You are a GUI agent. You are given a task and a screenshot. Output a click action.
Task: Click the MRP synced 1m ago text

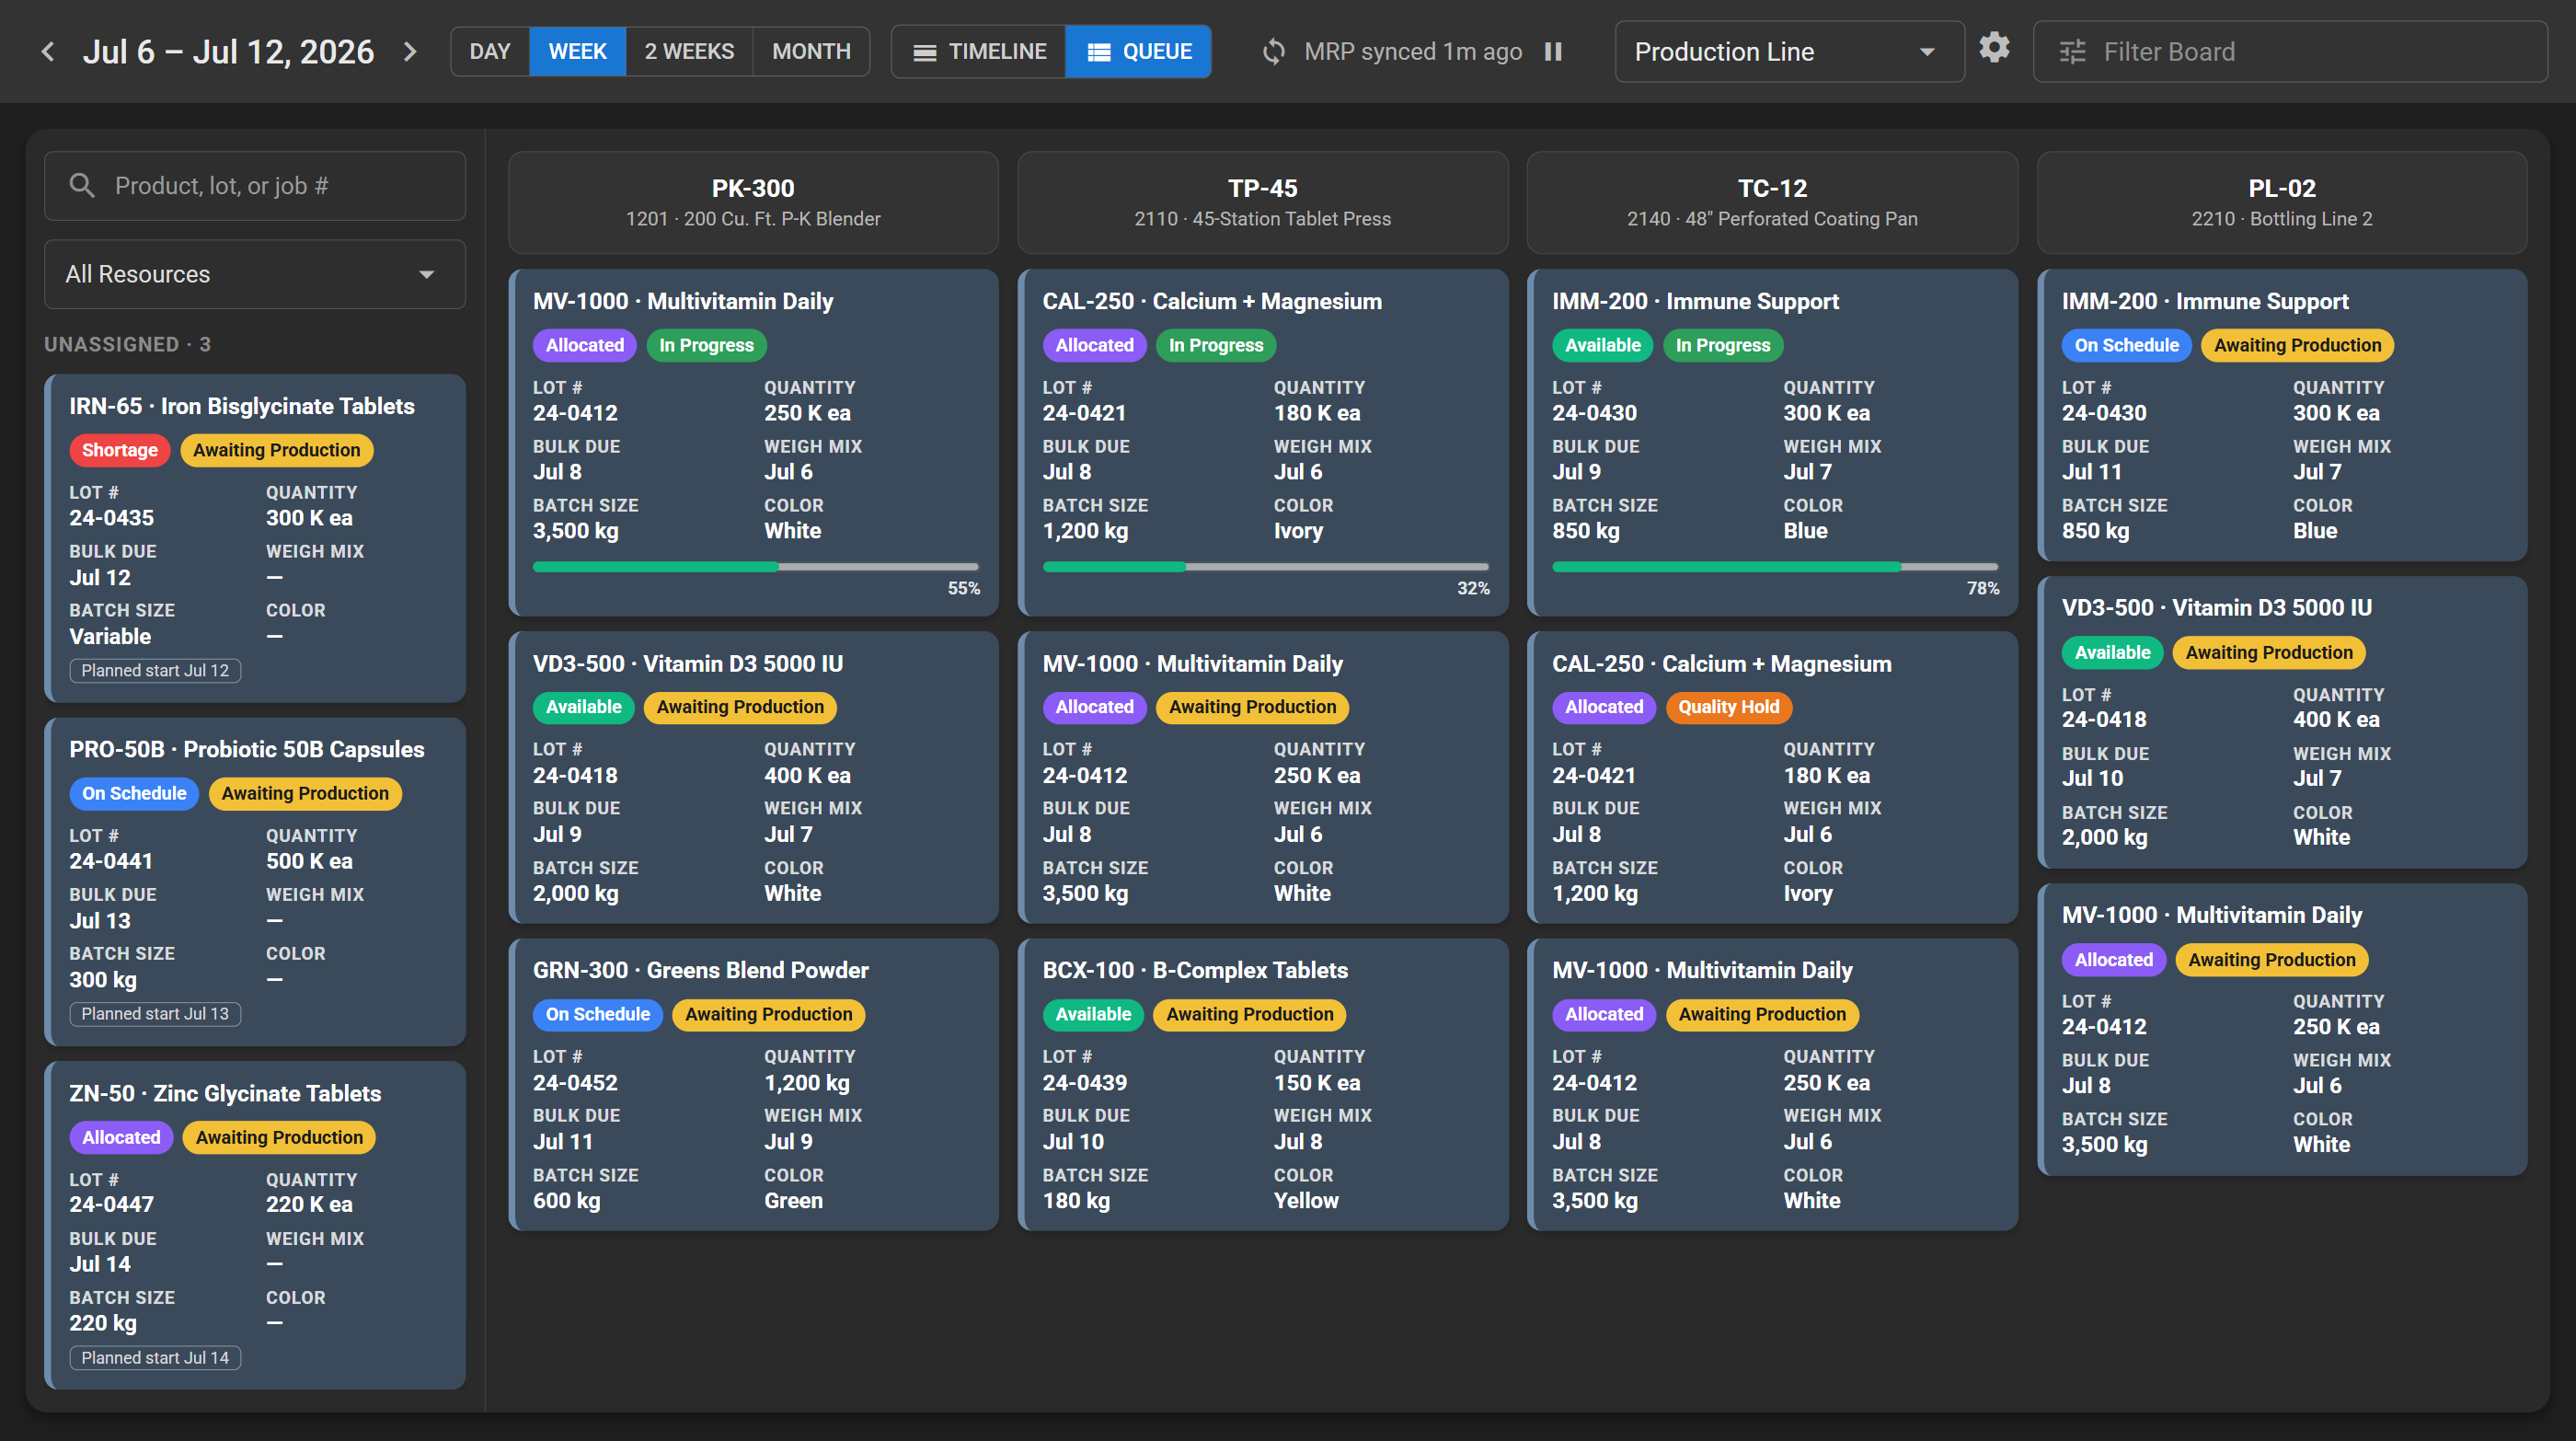[1413, 51]
